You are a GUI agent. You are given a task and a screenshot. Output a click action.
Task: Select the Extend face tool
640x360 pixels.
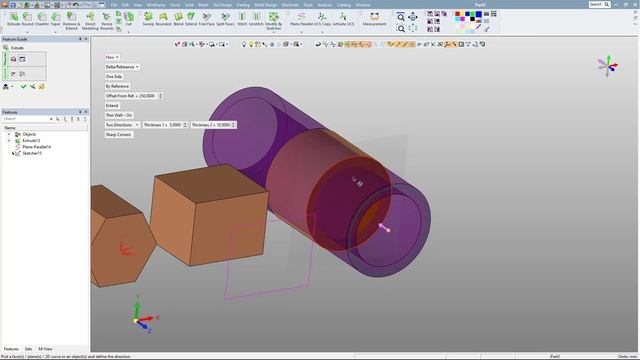click(191, 19)
